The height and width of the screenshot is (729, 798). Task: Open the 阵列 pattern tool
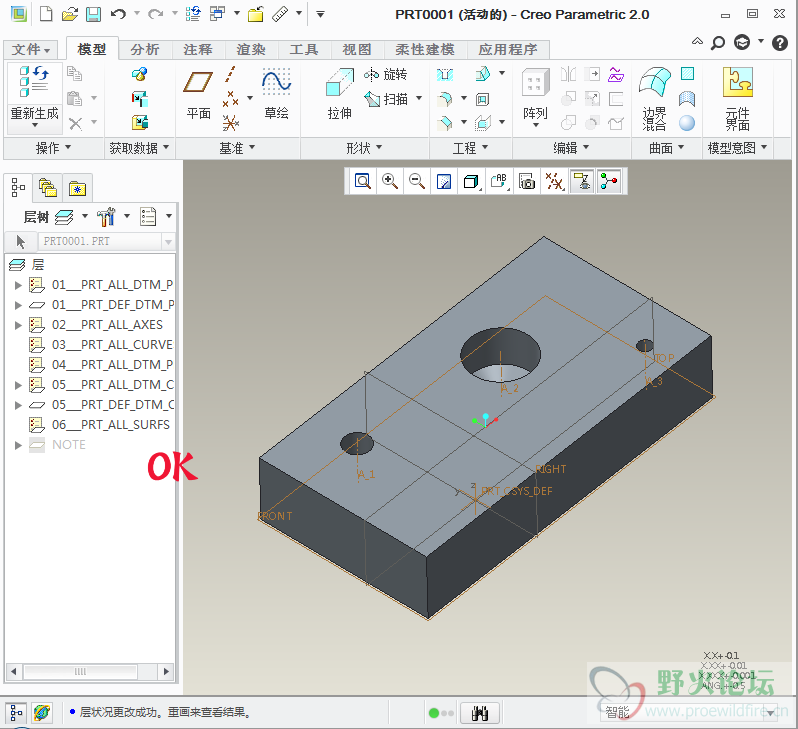tap(535, 95)
